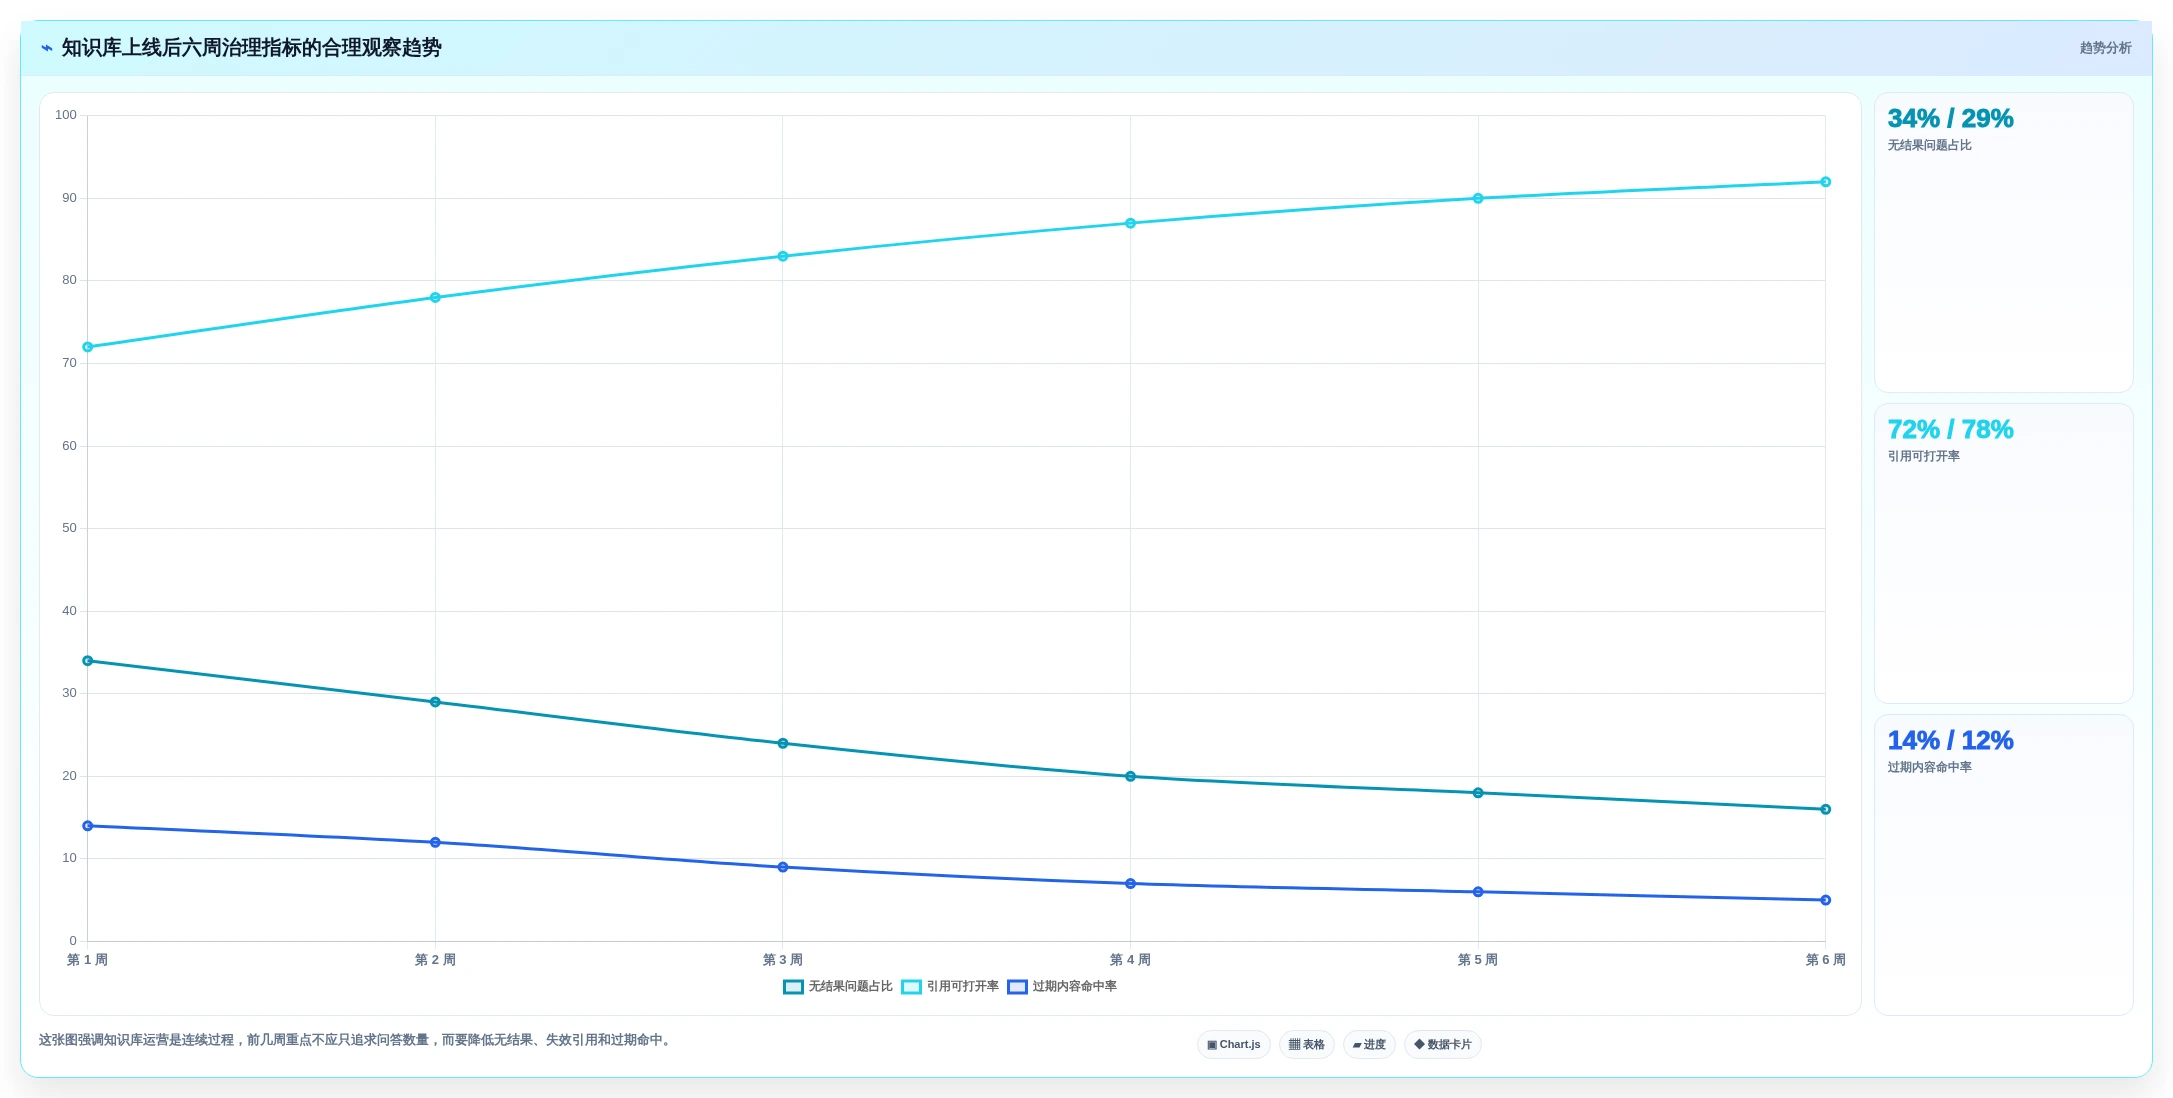2173x1098 pixels.
Task: Click the 第 3 周 axis label
Action: [x=783, y=960]
